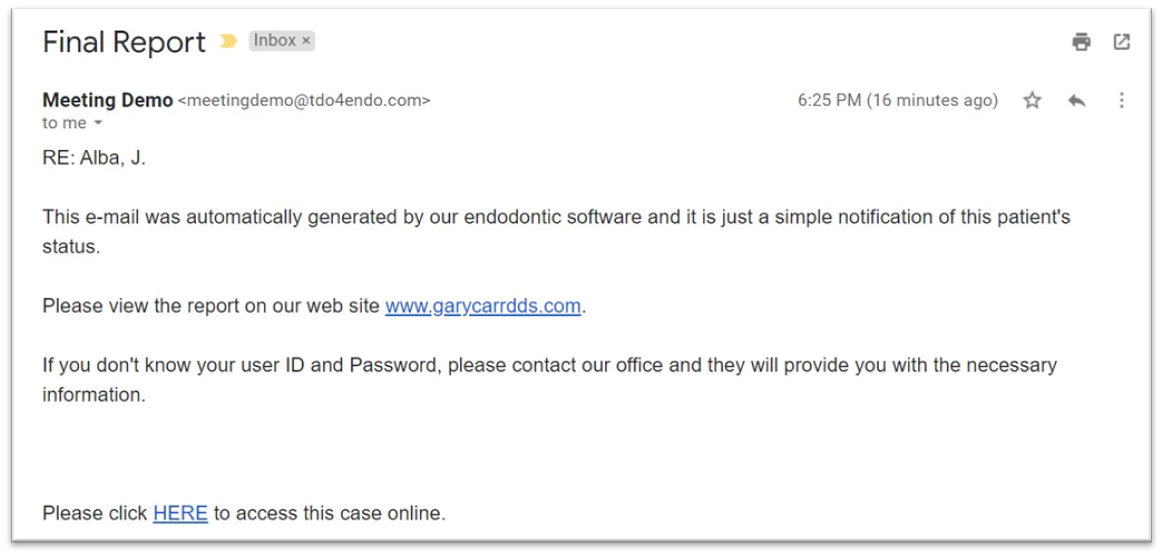Click sender name Meeting Demo
Screen dimensions: 1163x556
(107, 100)
